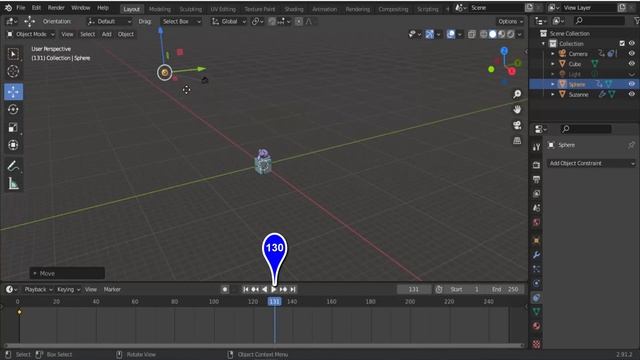Screen dimensions: 640x360
Task: Open the Texture properties tab
Action: (x=536, y=344)
